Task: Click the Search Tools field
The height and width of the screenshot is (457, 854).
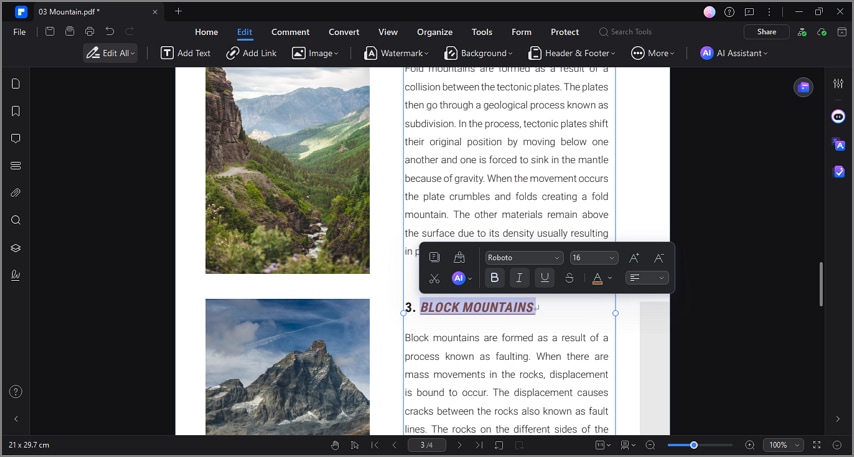Action: pyautogui.click(x=625, y=32)
